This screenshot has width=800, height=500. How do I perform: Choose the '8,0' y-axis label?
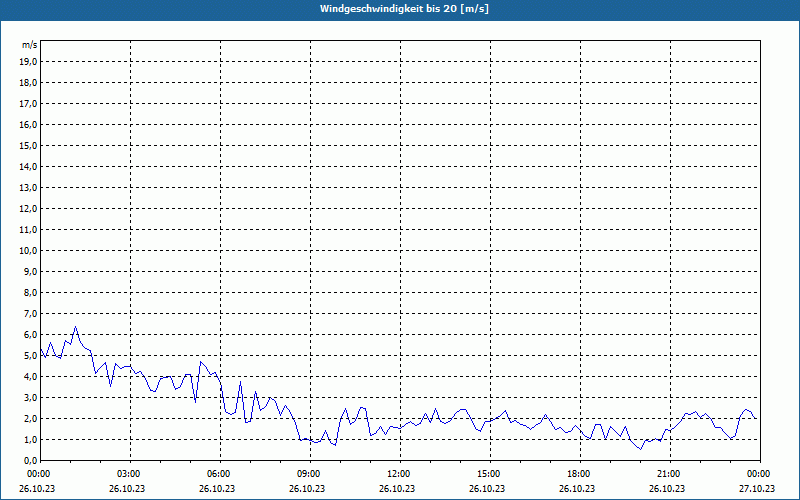pyautogui.click(x=30, y=292)
